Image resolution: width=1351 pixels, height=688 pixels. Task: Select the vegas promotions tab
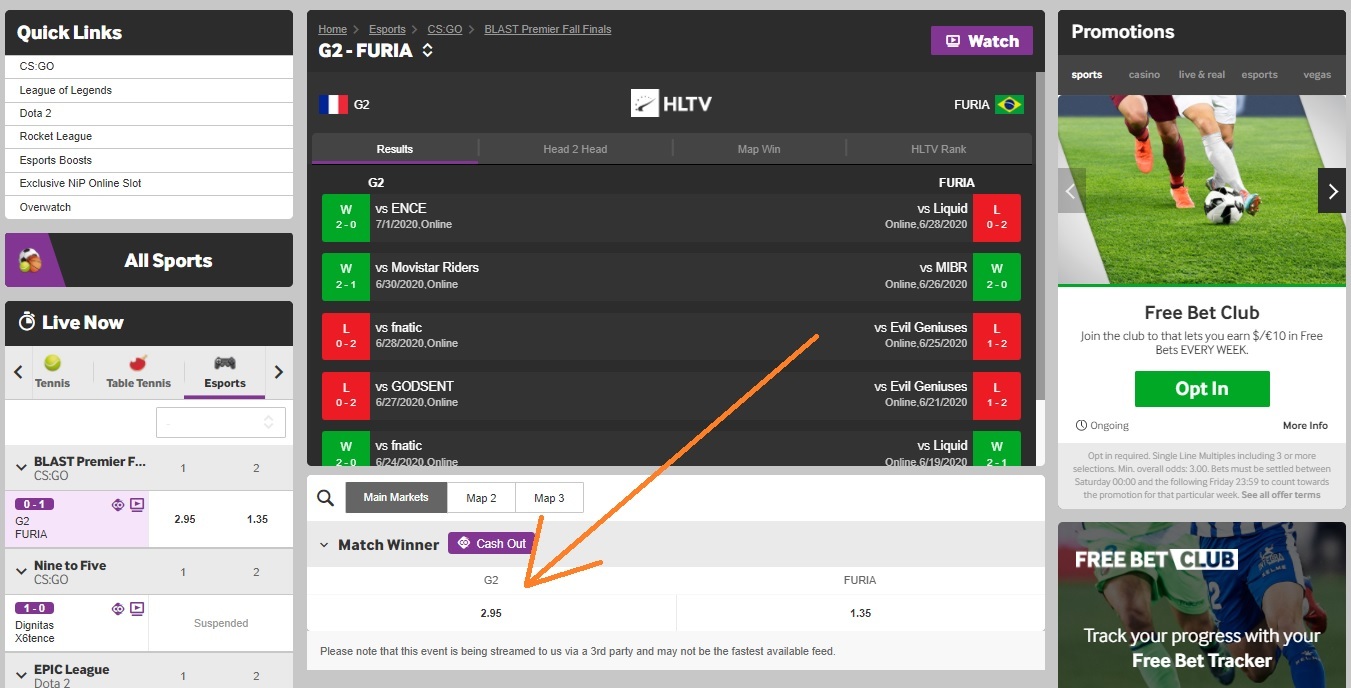pyautogui.click(x=1317, y=74)
